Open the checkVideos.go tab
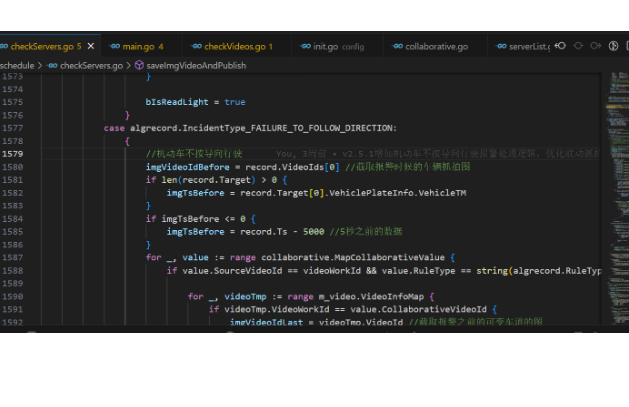 tap(237, 46)
